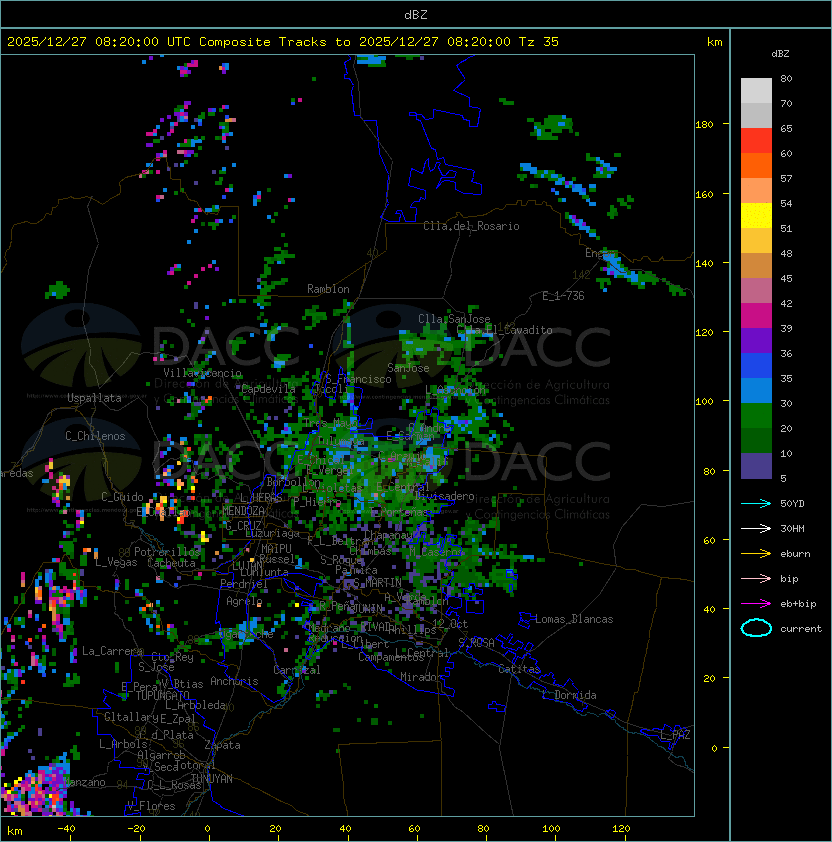Click the 'dBZ' heading above color scale
This screenshot has width=832, height=842.
780,54
